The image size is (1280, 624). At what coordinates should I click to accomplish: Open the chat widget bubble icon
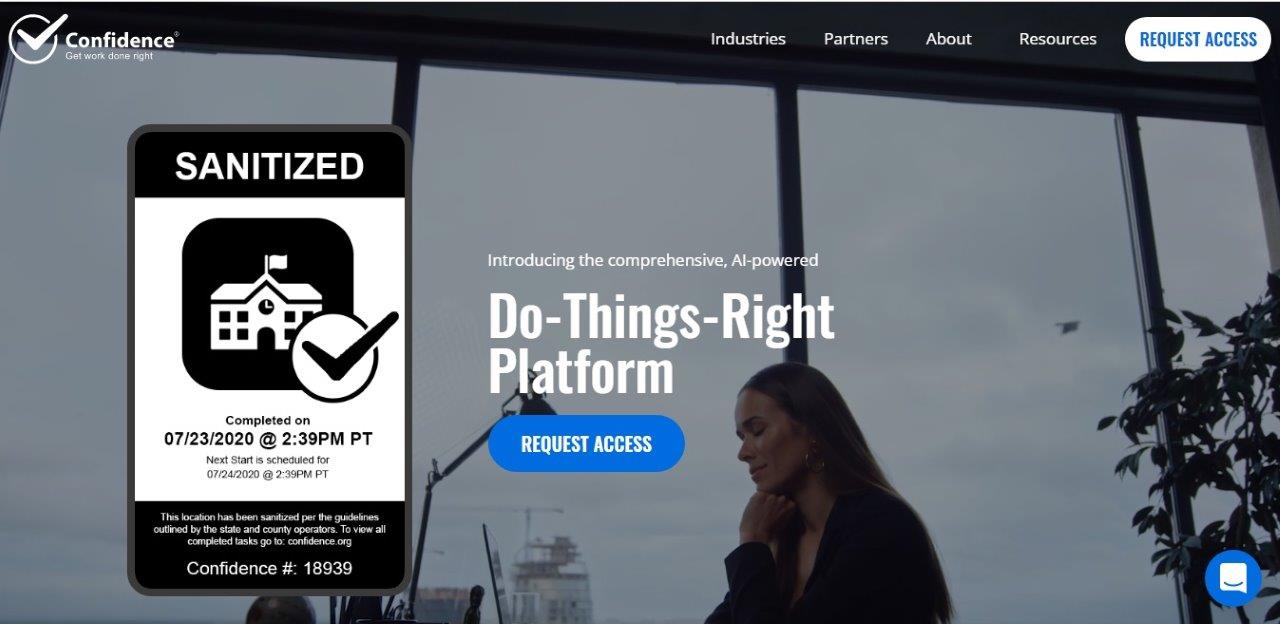point(1233,578)
